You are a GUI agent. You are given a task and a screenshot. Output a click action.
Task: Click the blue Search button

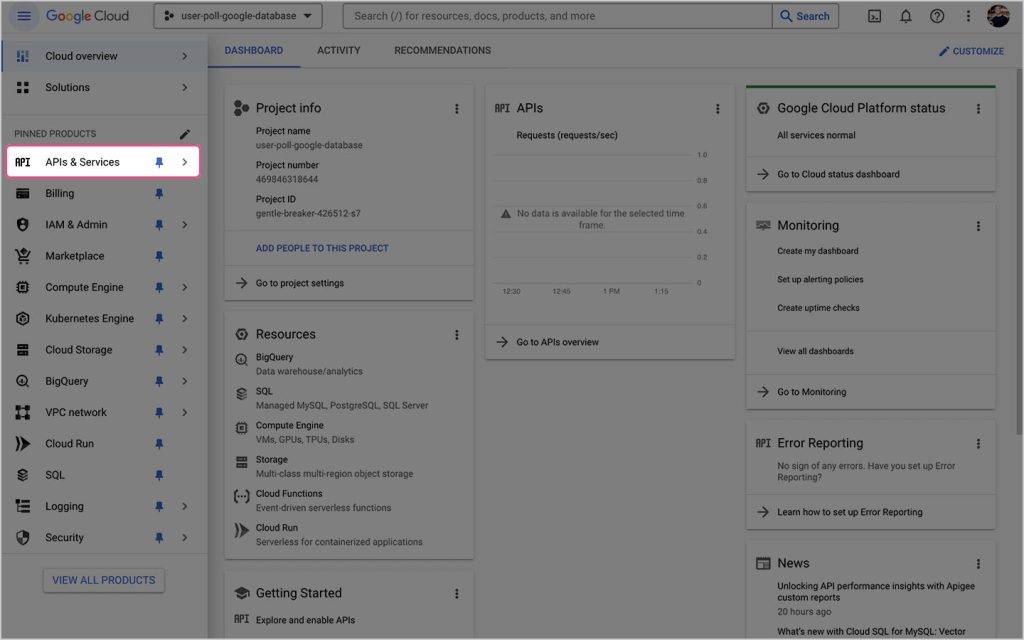pos(805,16)
